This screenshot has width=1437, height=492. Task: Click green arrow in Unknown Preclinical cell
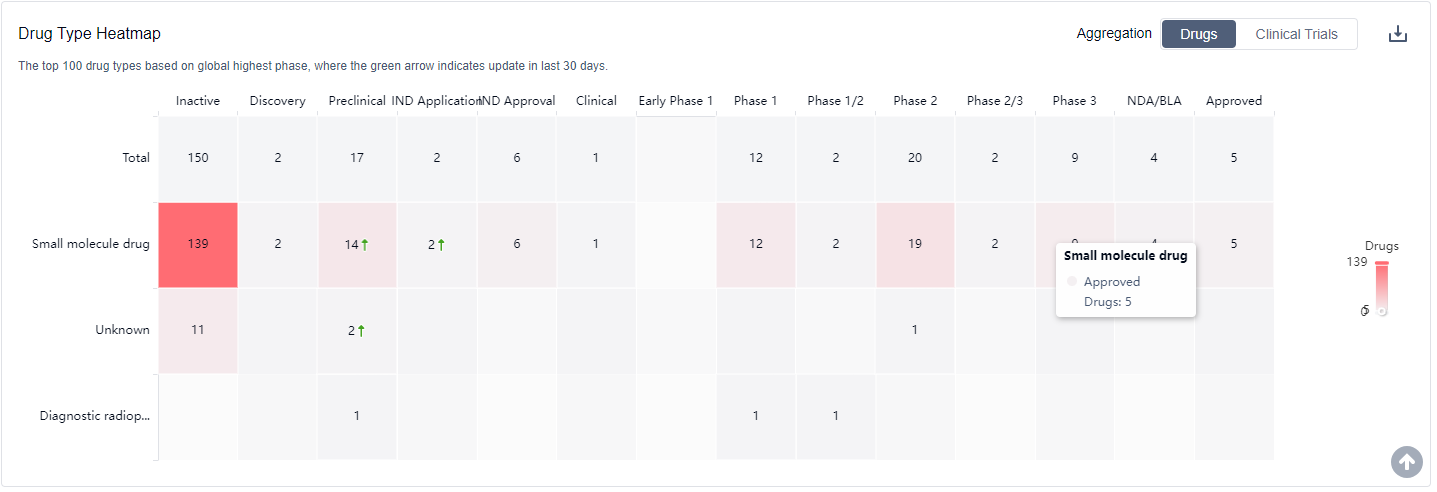coord(361,330)
